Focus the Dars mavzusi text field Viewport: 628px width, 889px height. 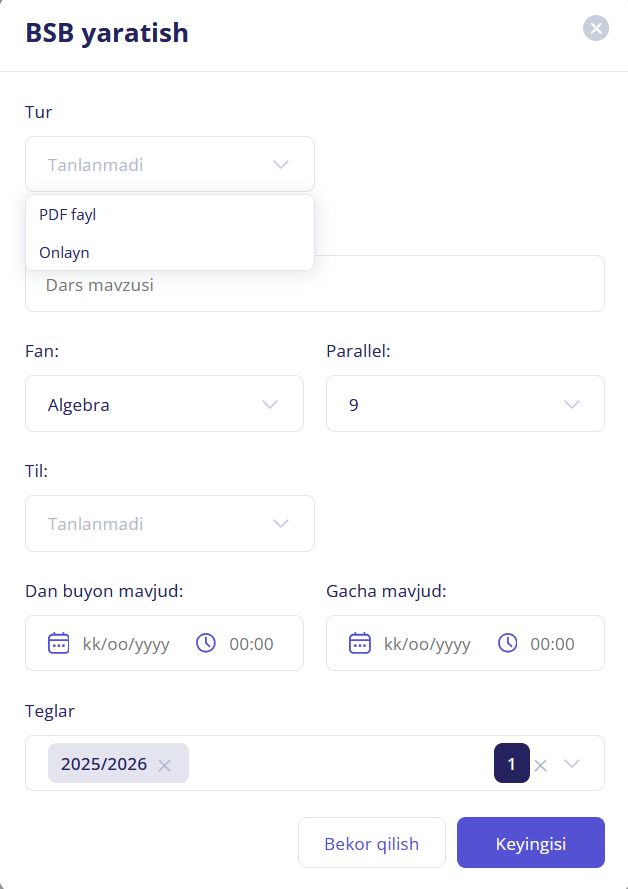click(315, 284)
